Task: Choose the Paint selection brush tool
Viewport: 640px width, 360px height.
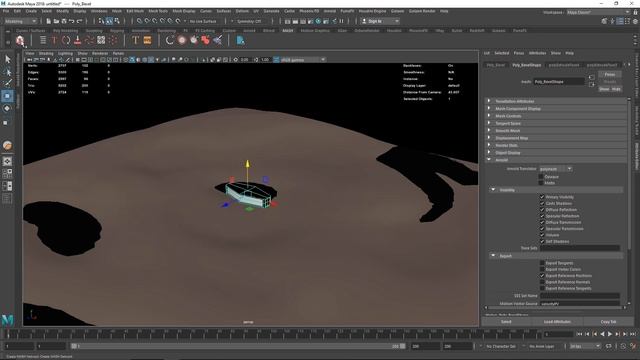Action: point(7,84)
